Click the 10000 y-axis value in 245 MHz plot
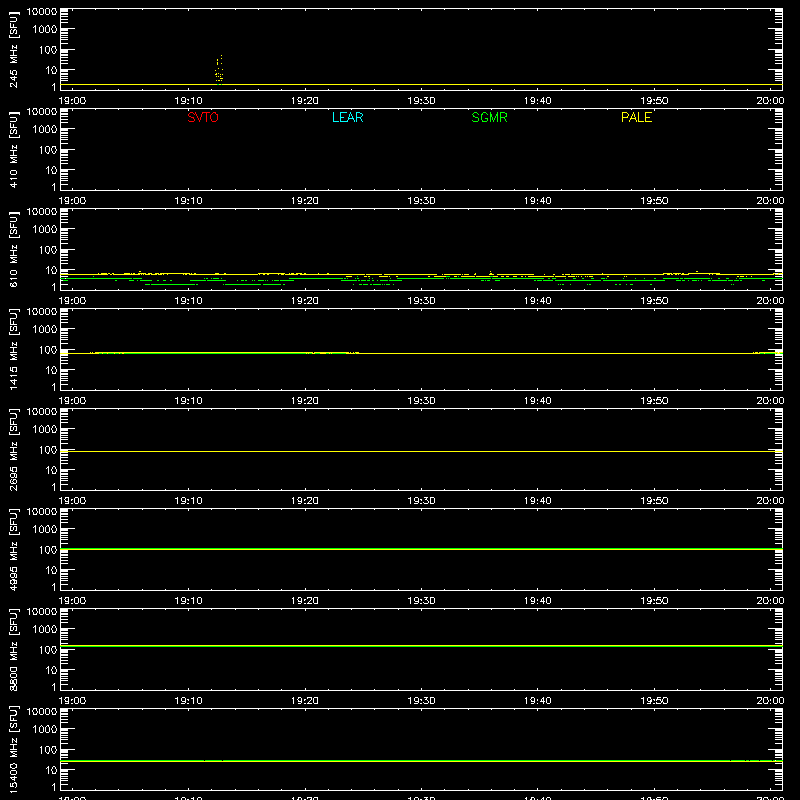Image resolution: width=800 pixels, height=800 pixels. [x=42, y=12]
